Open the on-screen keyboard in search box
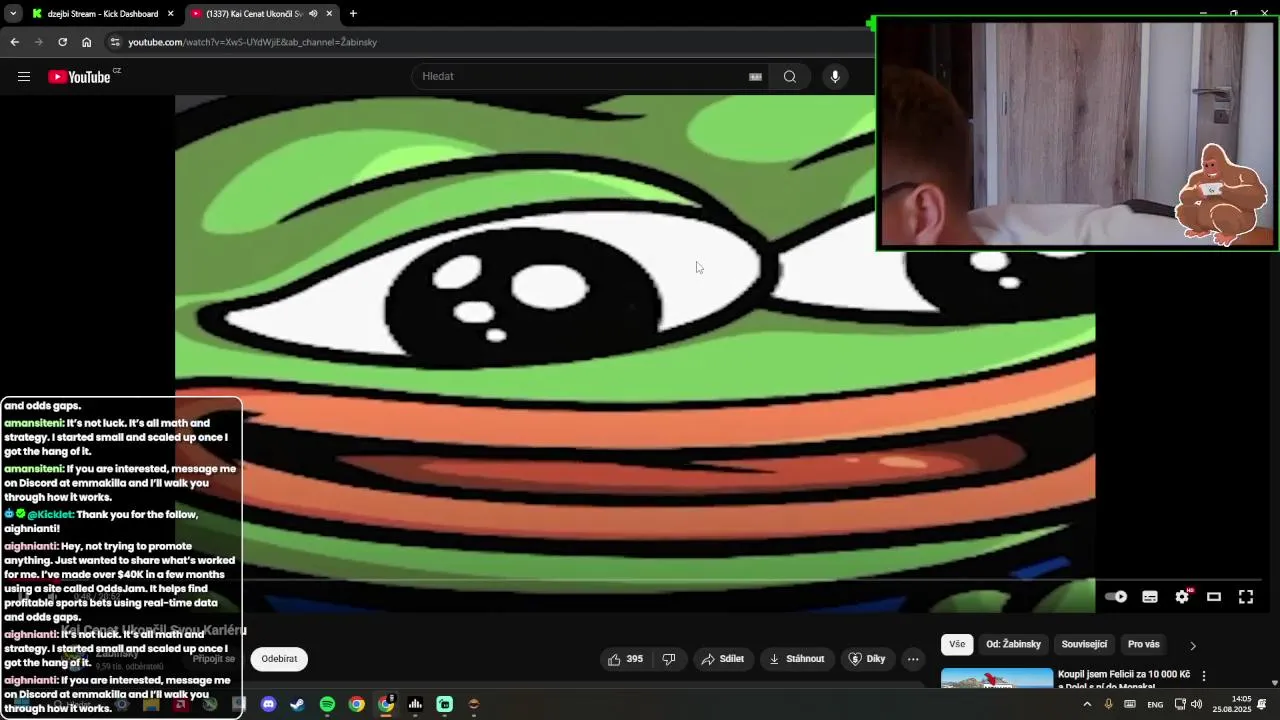Screen dimensions: 1280x720 (756, 76)
